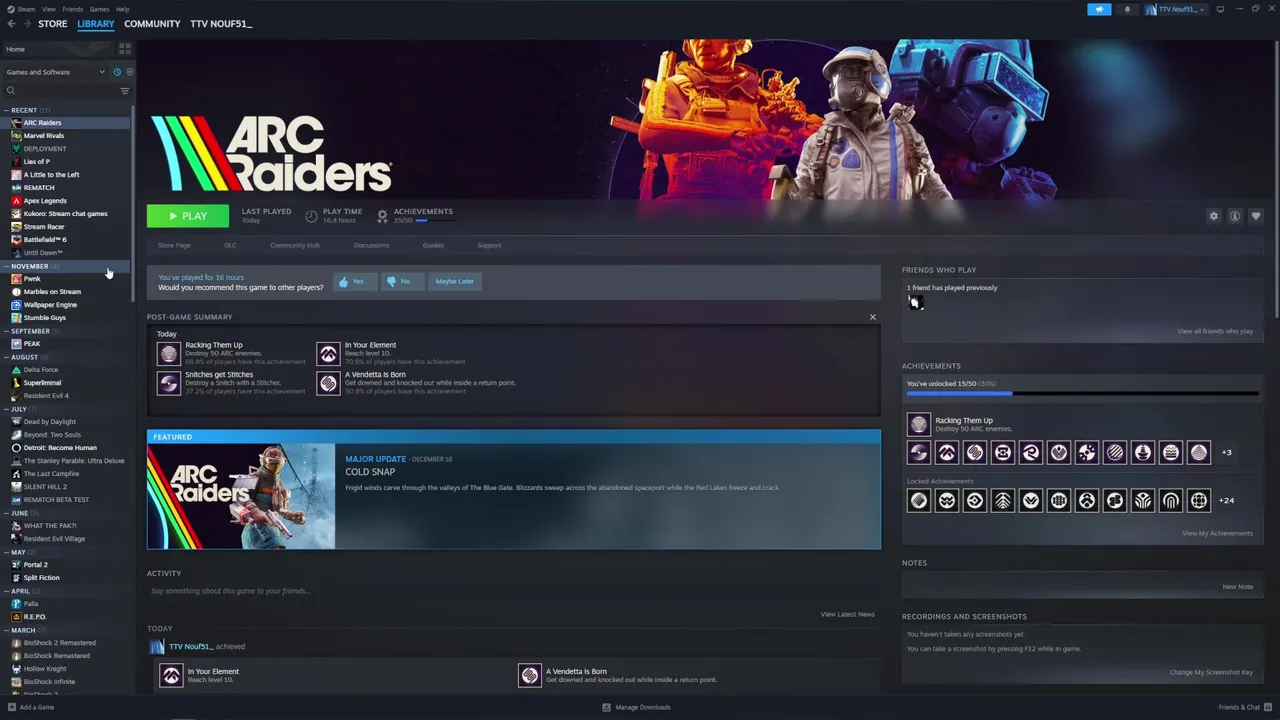This screenshot has height=720, width=1280.
Task: Click the back navigation arrow
Action: (11, 24)
